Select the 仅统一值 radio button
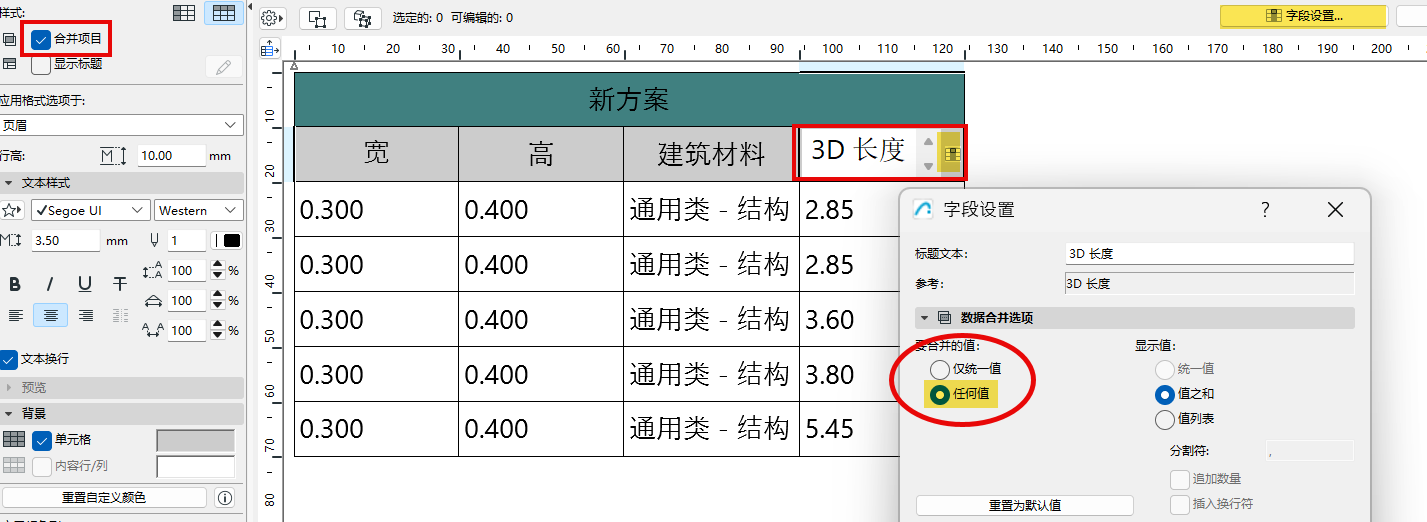Screen dimensions: 1427x522 (x=940, y=369)
